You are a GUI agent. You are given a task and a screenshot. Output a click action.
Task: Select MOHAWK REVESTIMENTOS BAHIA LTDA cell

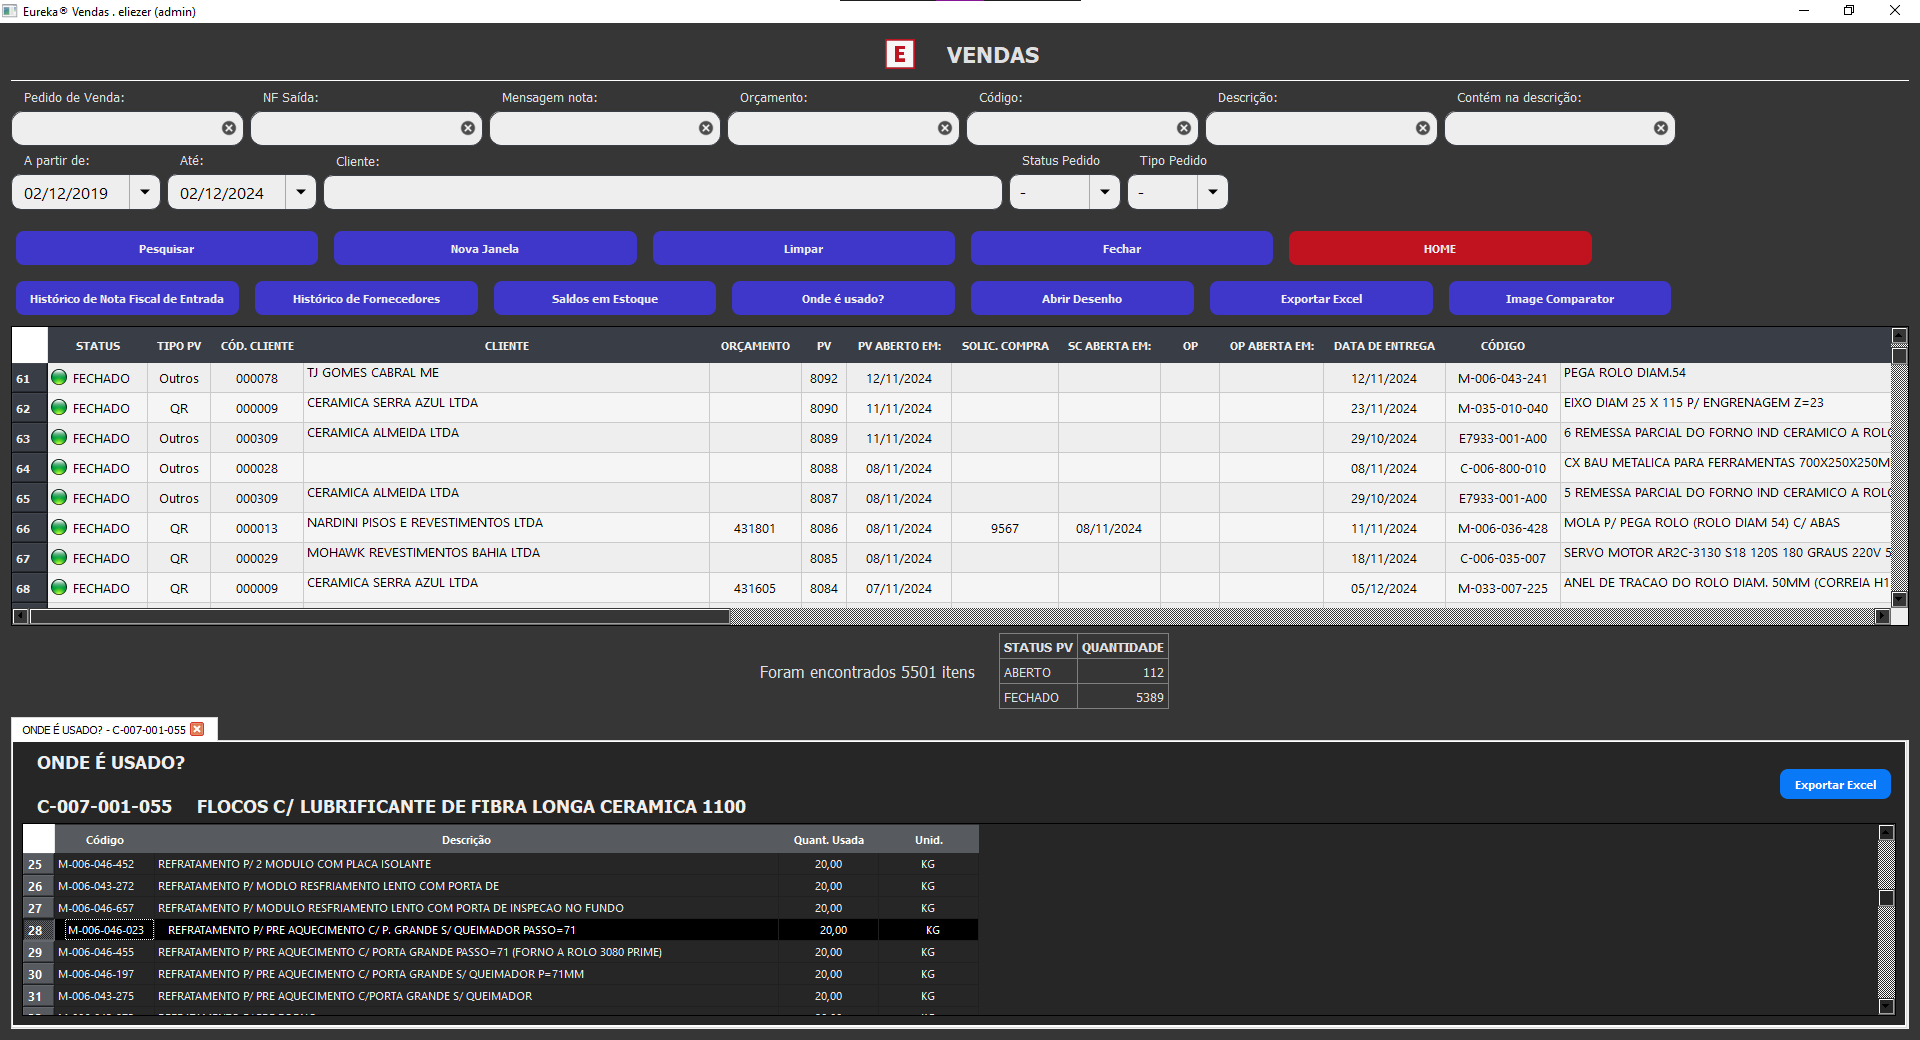pyautogui.click(x=506, y=558)
